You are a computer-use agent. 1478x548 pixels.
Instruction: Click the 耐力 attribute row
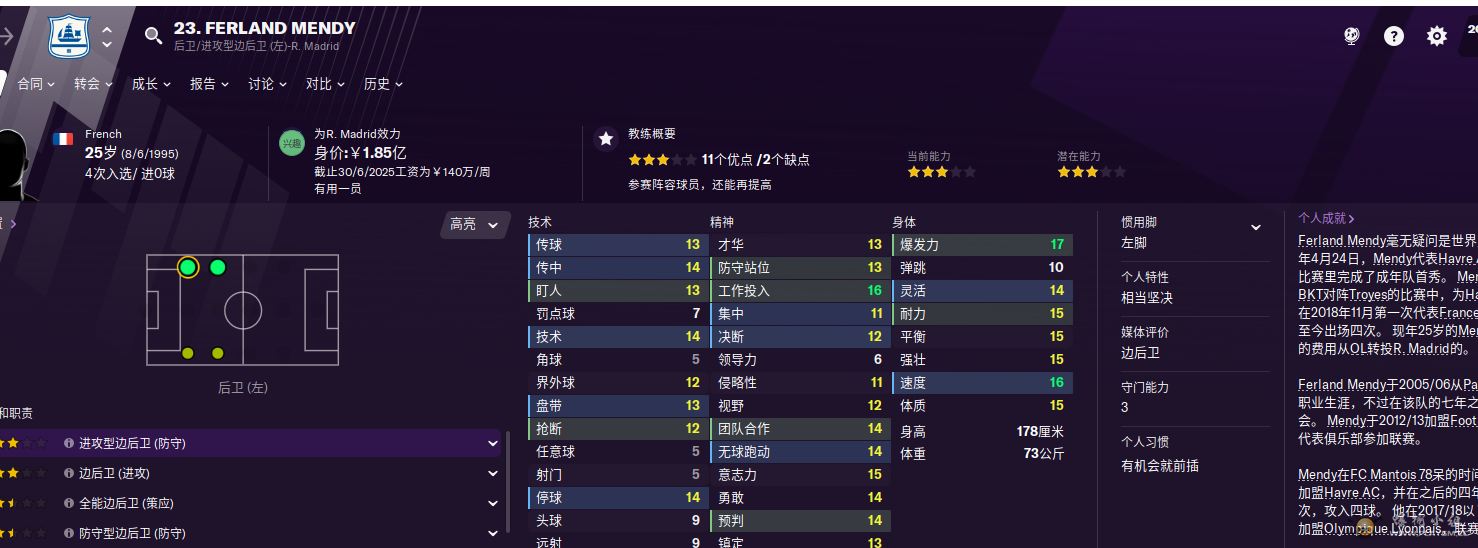[x=982, y=314]
